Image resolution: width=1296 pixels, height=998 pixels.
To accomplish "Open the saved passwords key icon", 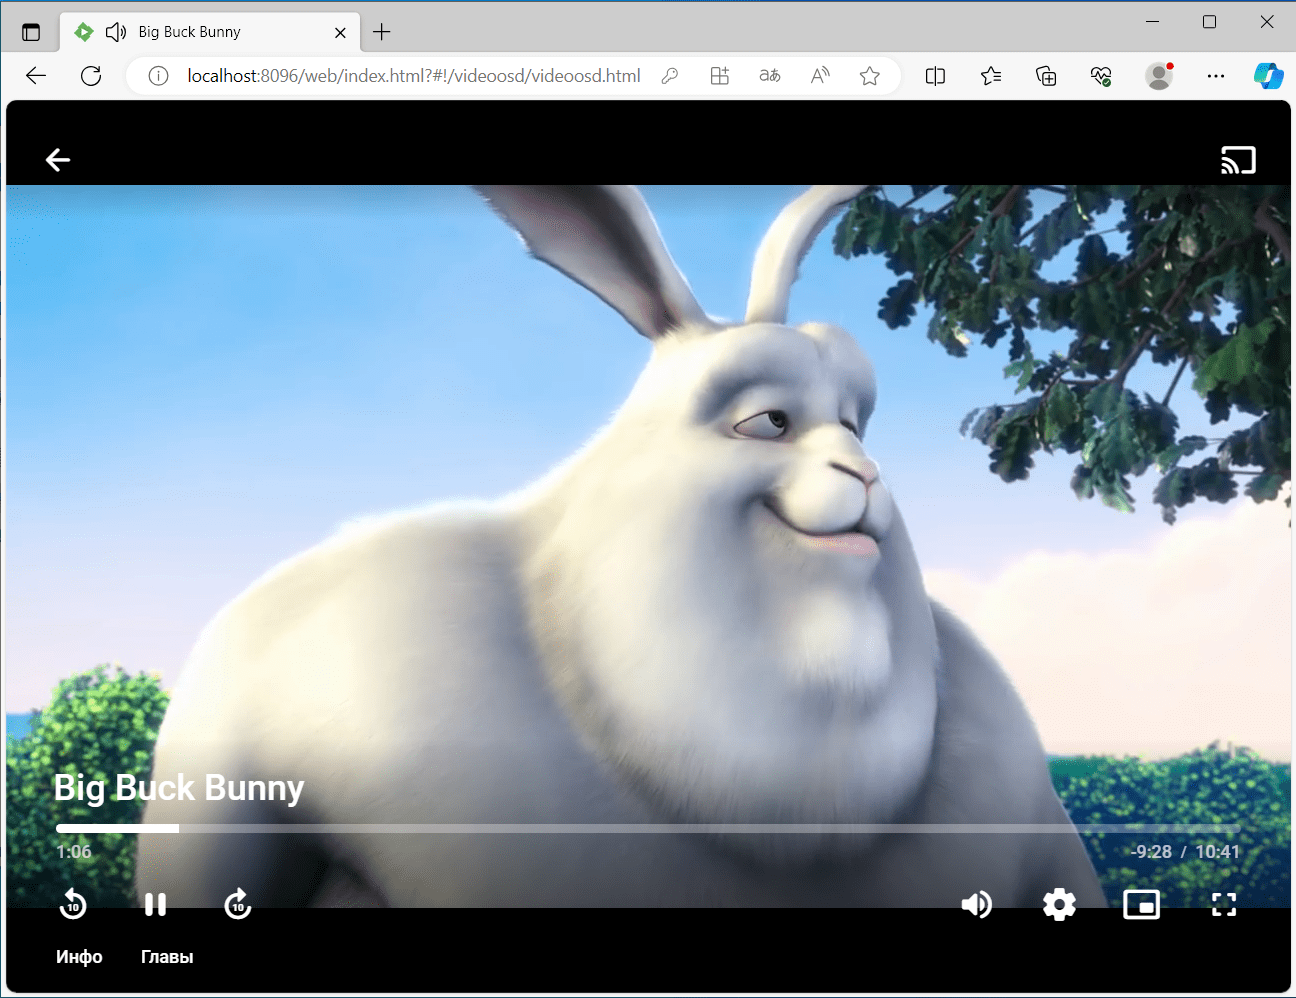I will point(670,76).
